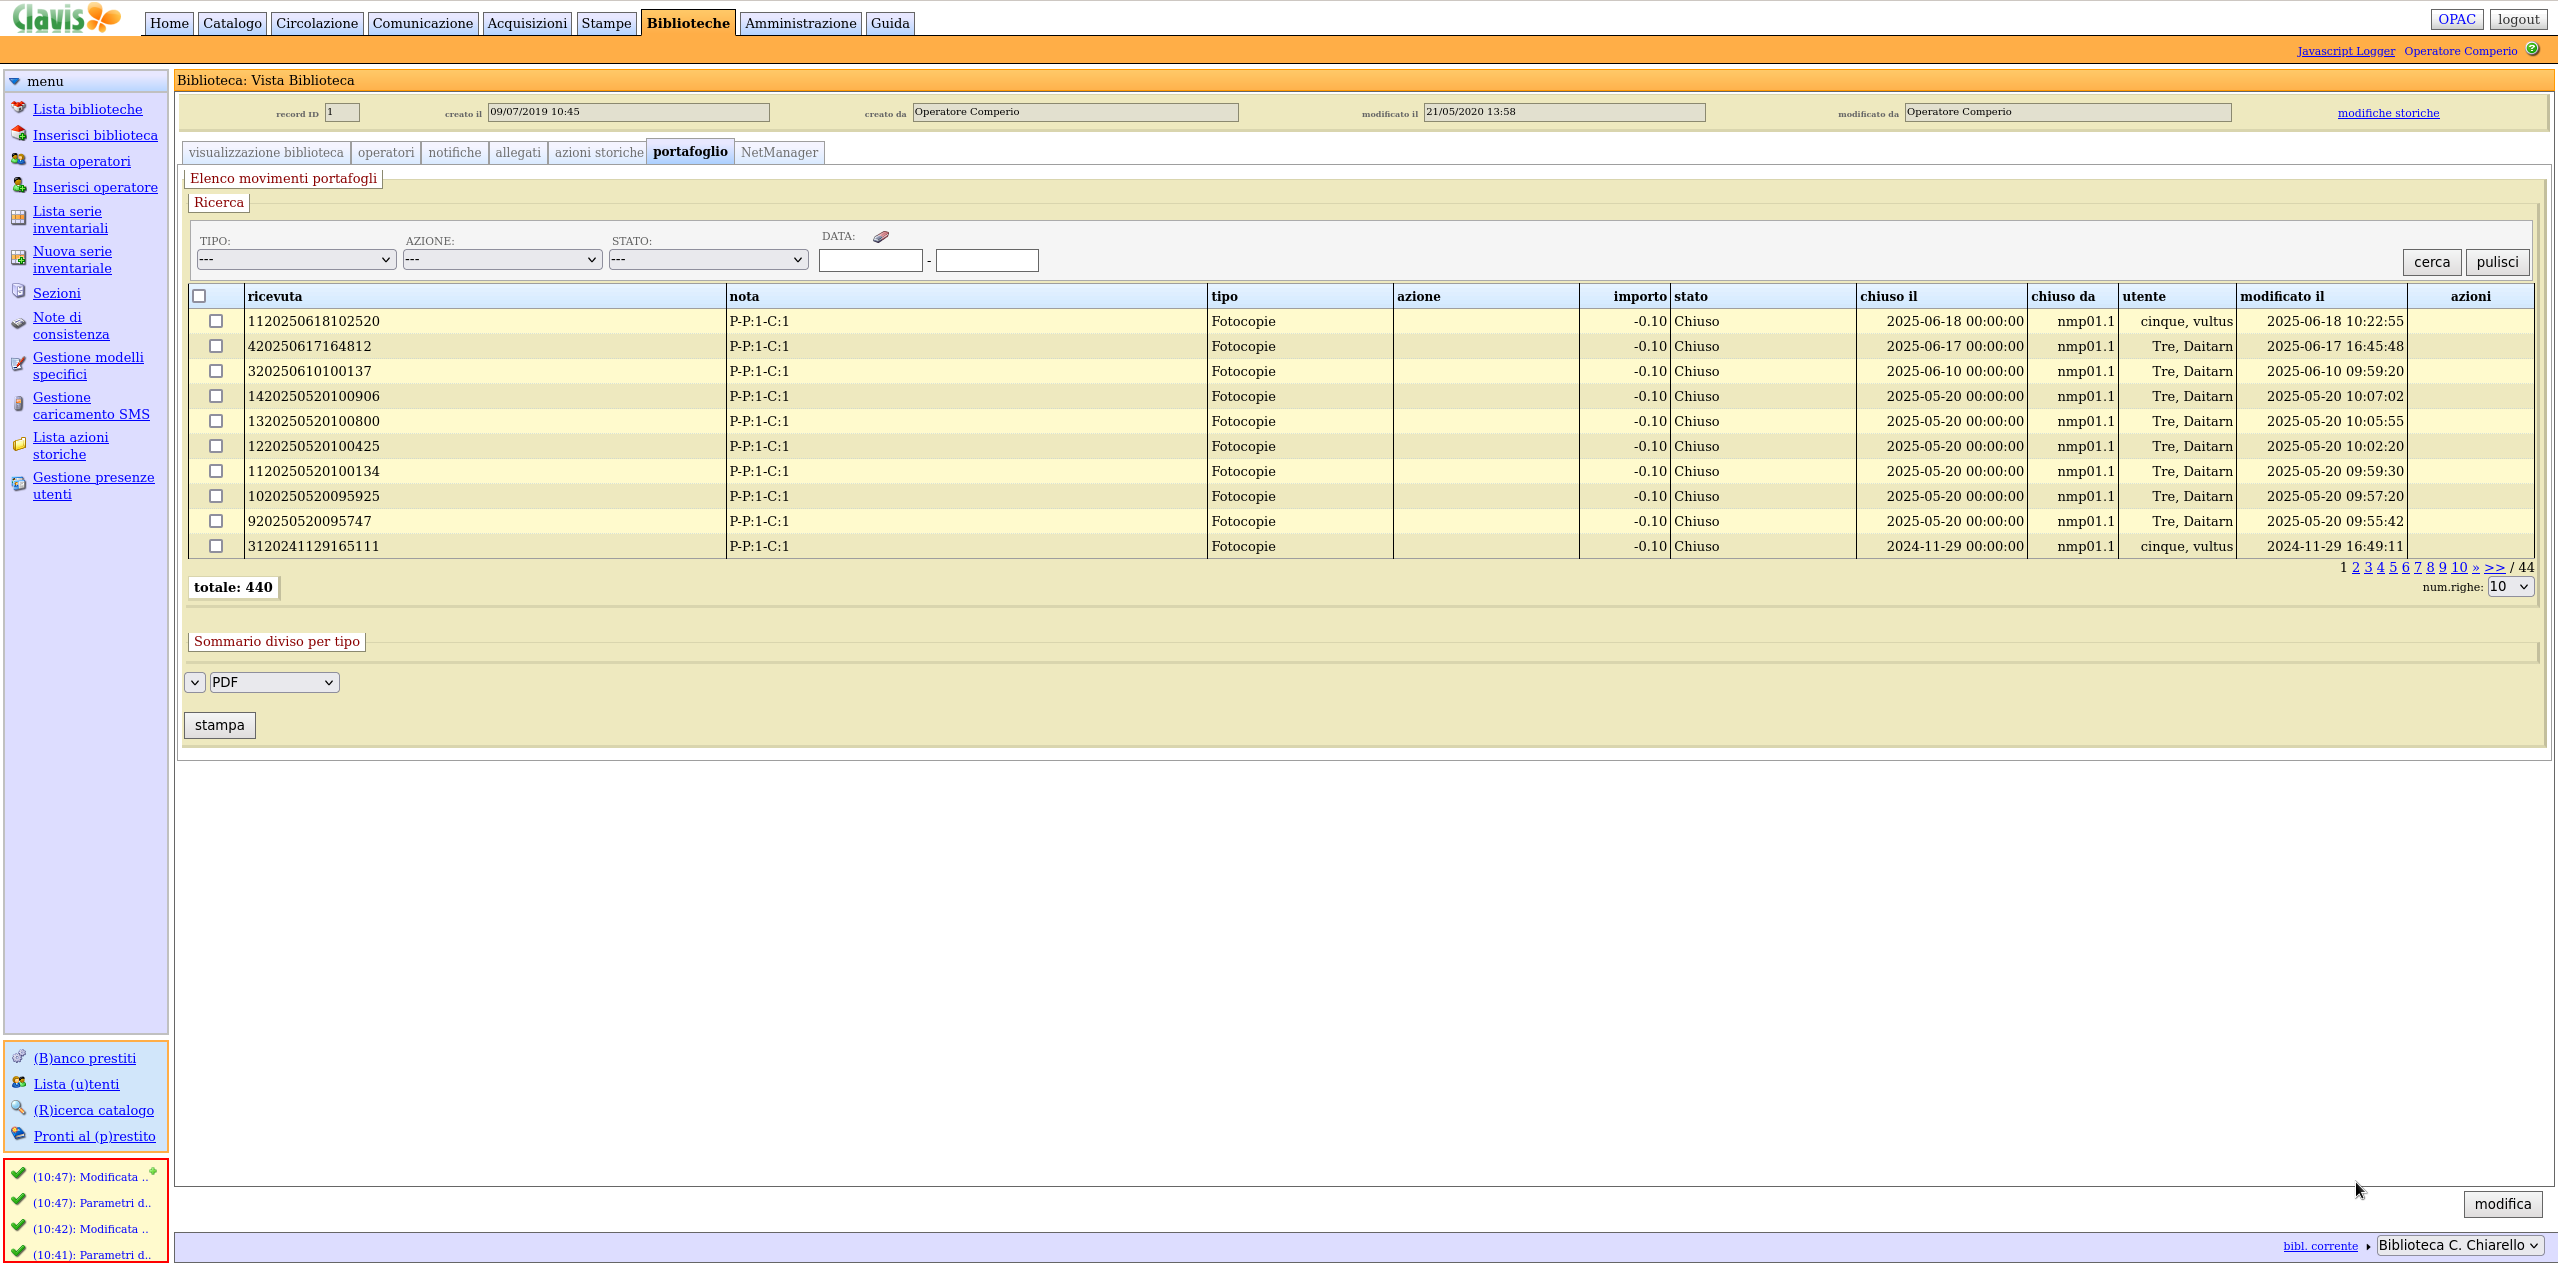Screen dimensions: 2558x1263
Task: Click the Ricerca catalogo magnifier icon
Action: coord(18,1109)
